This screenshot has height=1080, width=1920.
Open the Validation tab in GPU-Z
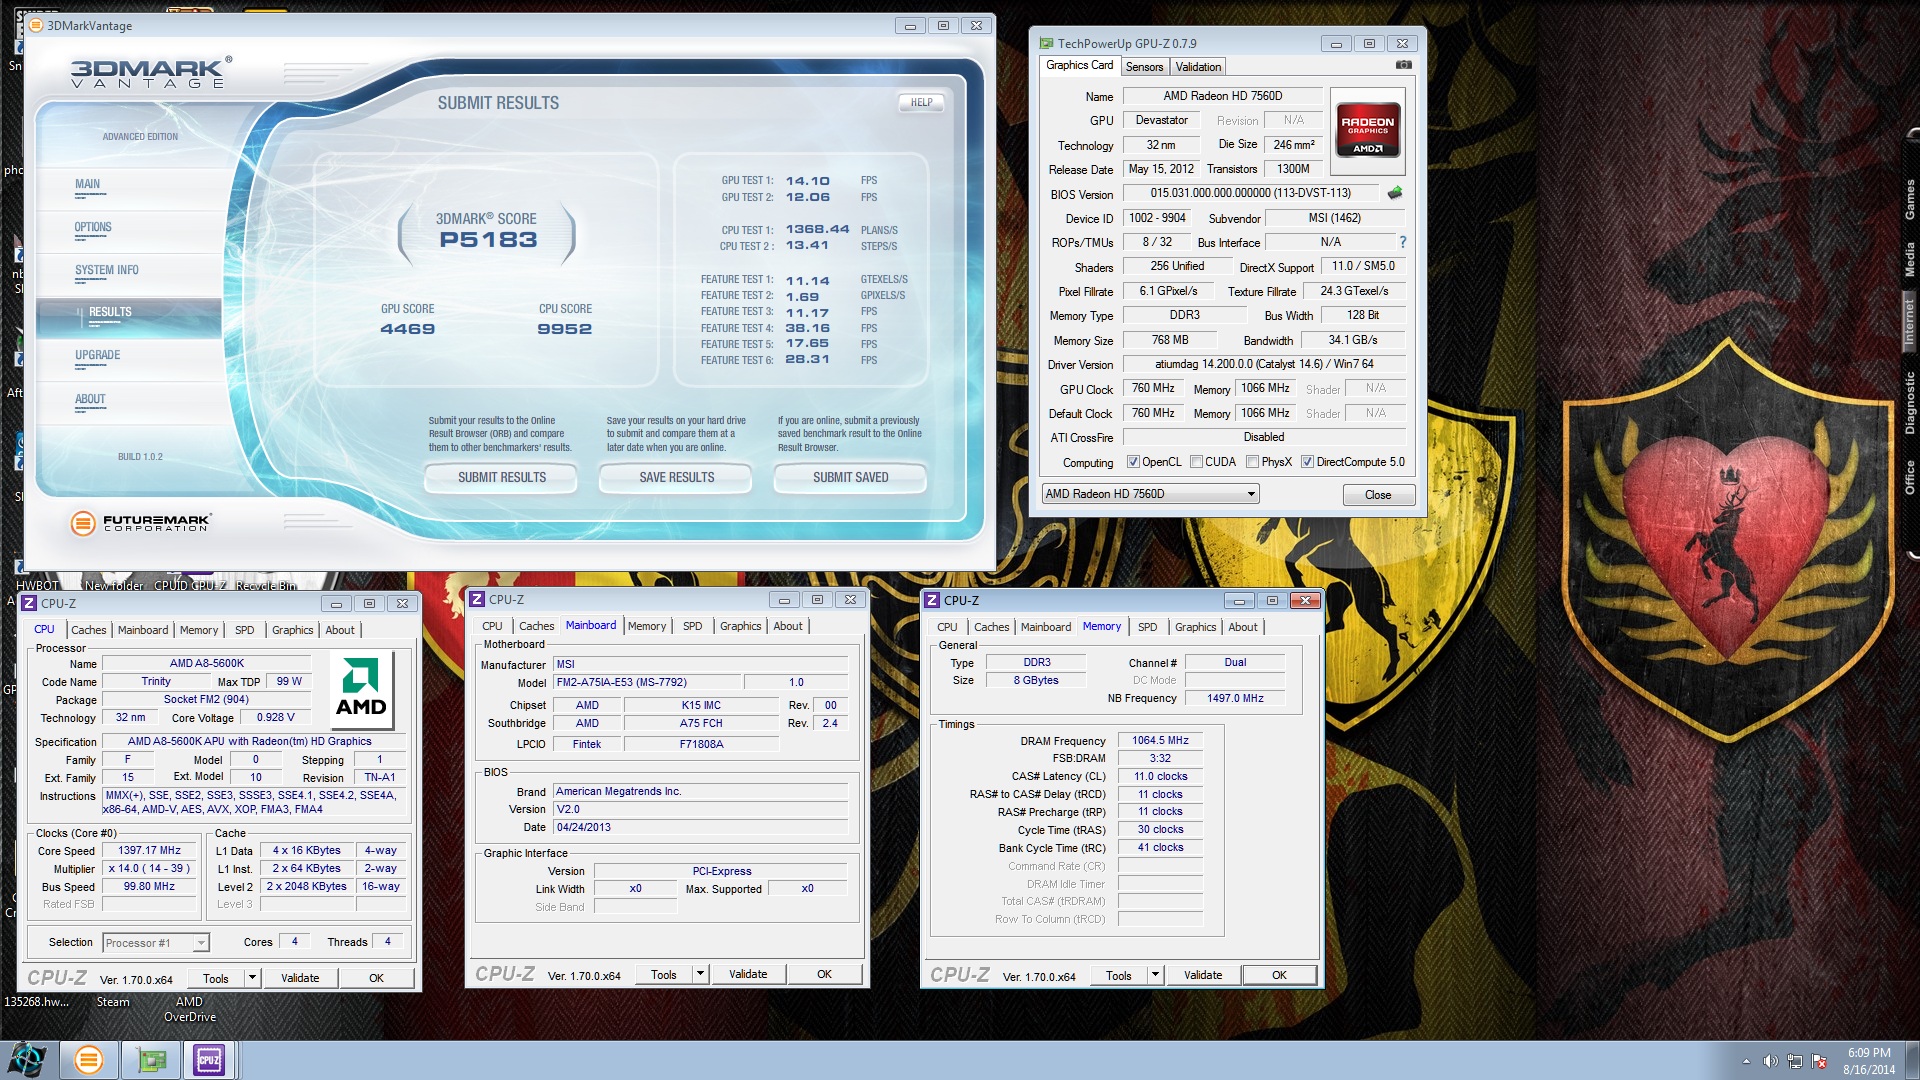pos(1198,67)
